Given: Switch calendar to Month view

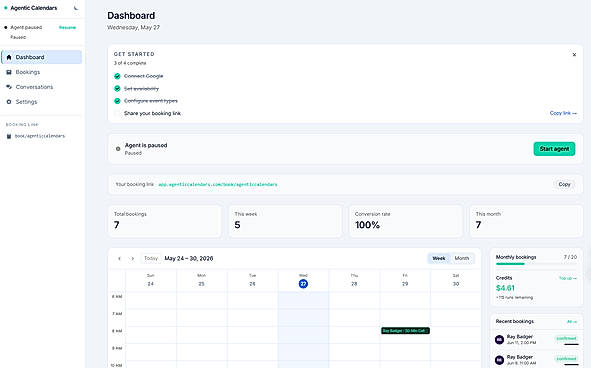Looking at the screenshot, I should point(462,258).
